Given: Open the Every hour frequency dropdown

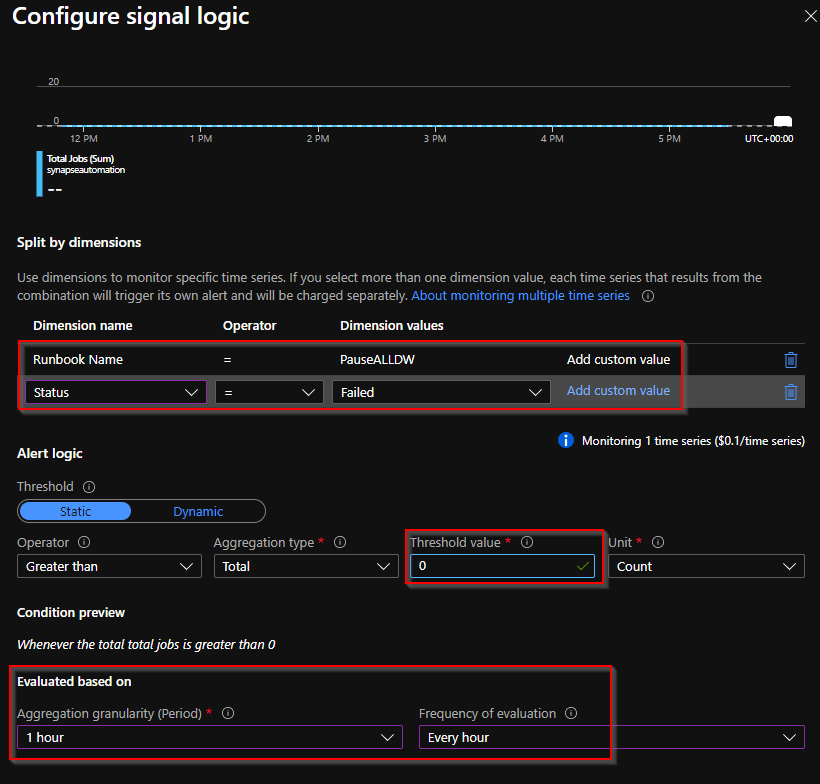Looking at the screenshot, I should [611, 737].
